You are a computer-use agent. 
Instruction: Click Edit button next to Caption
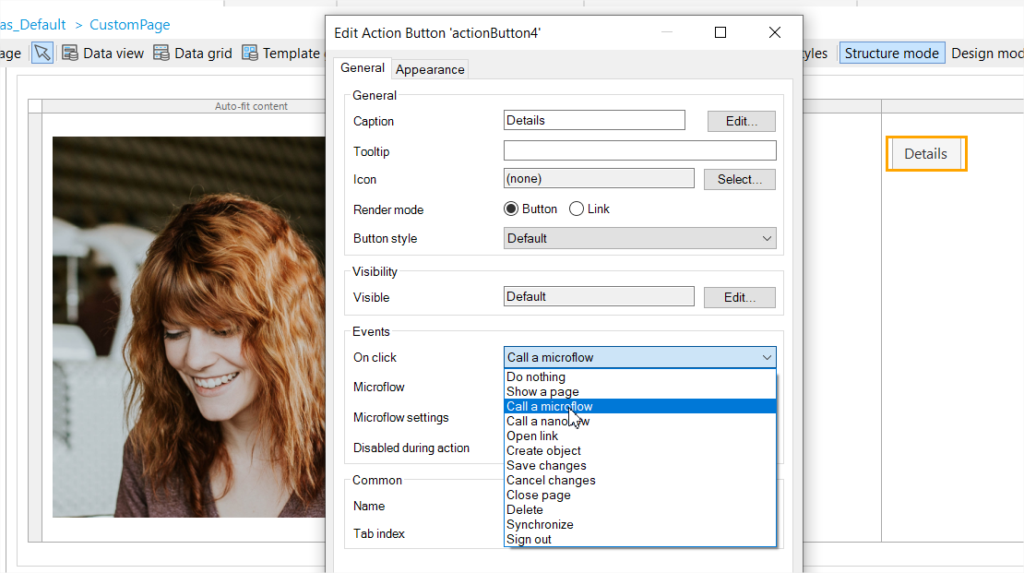pos(741,121)
